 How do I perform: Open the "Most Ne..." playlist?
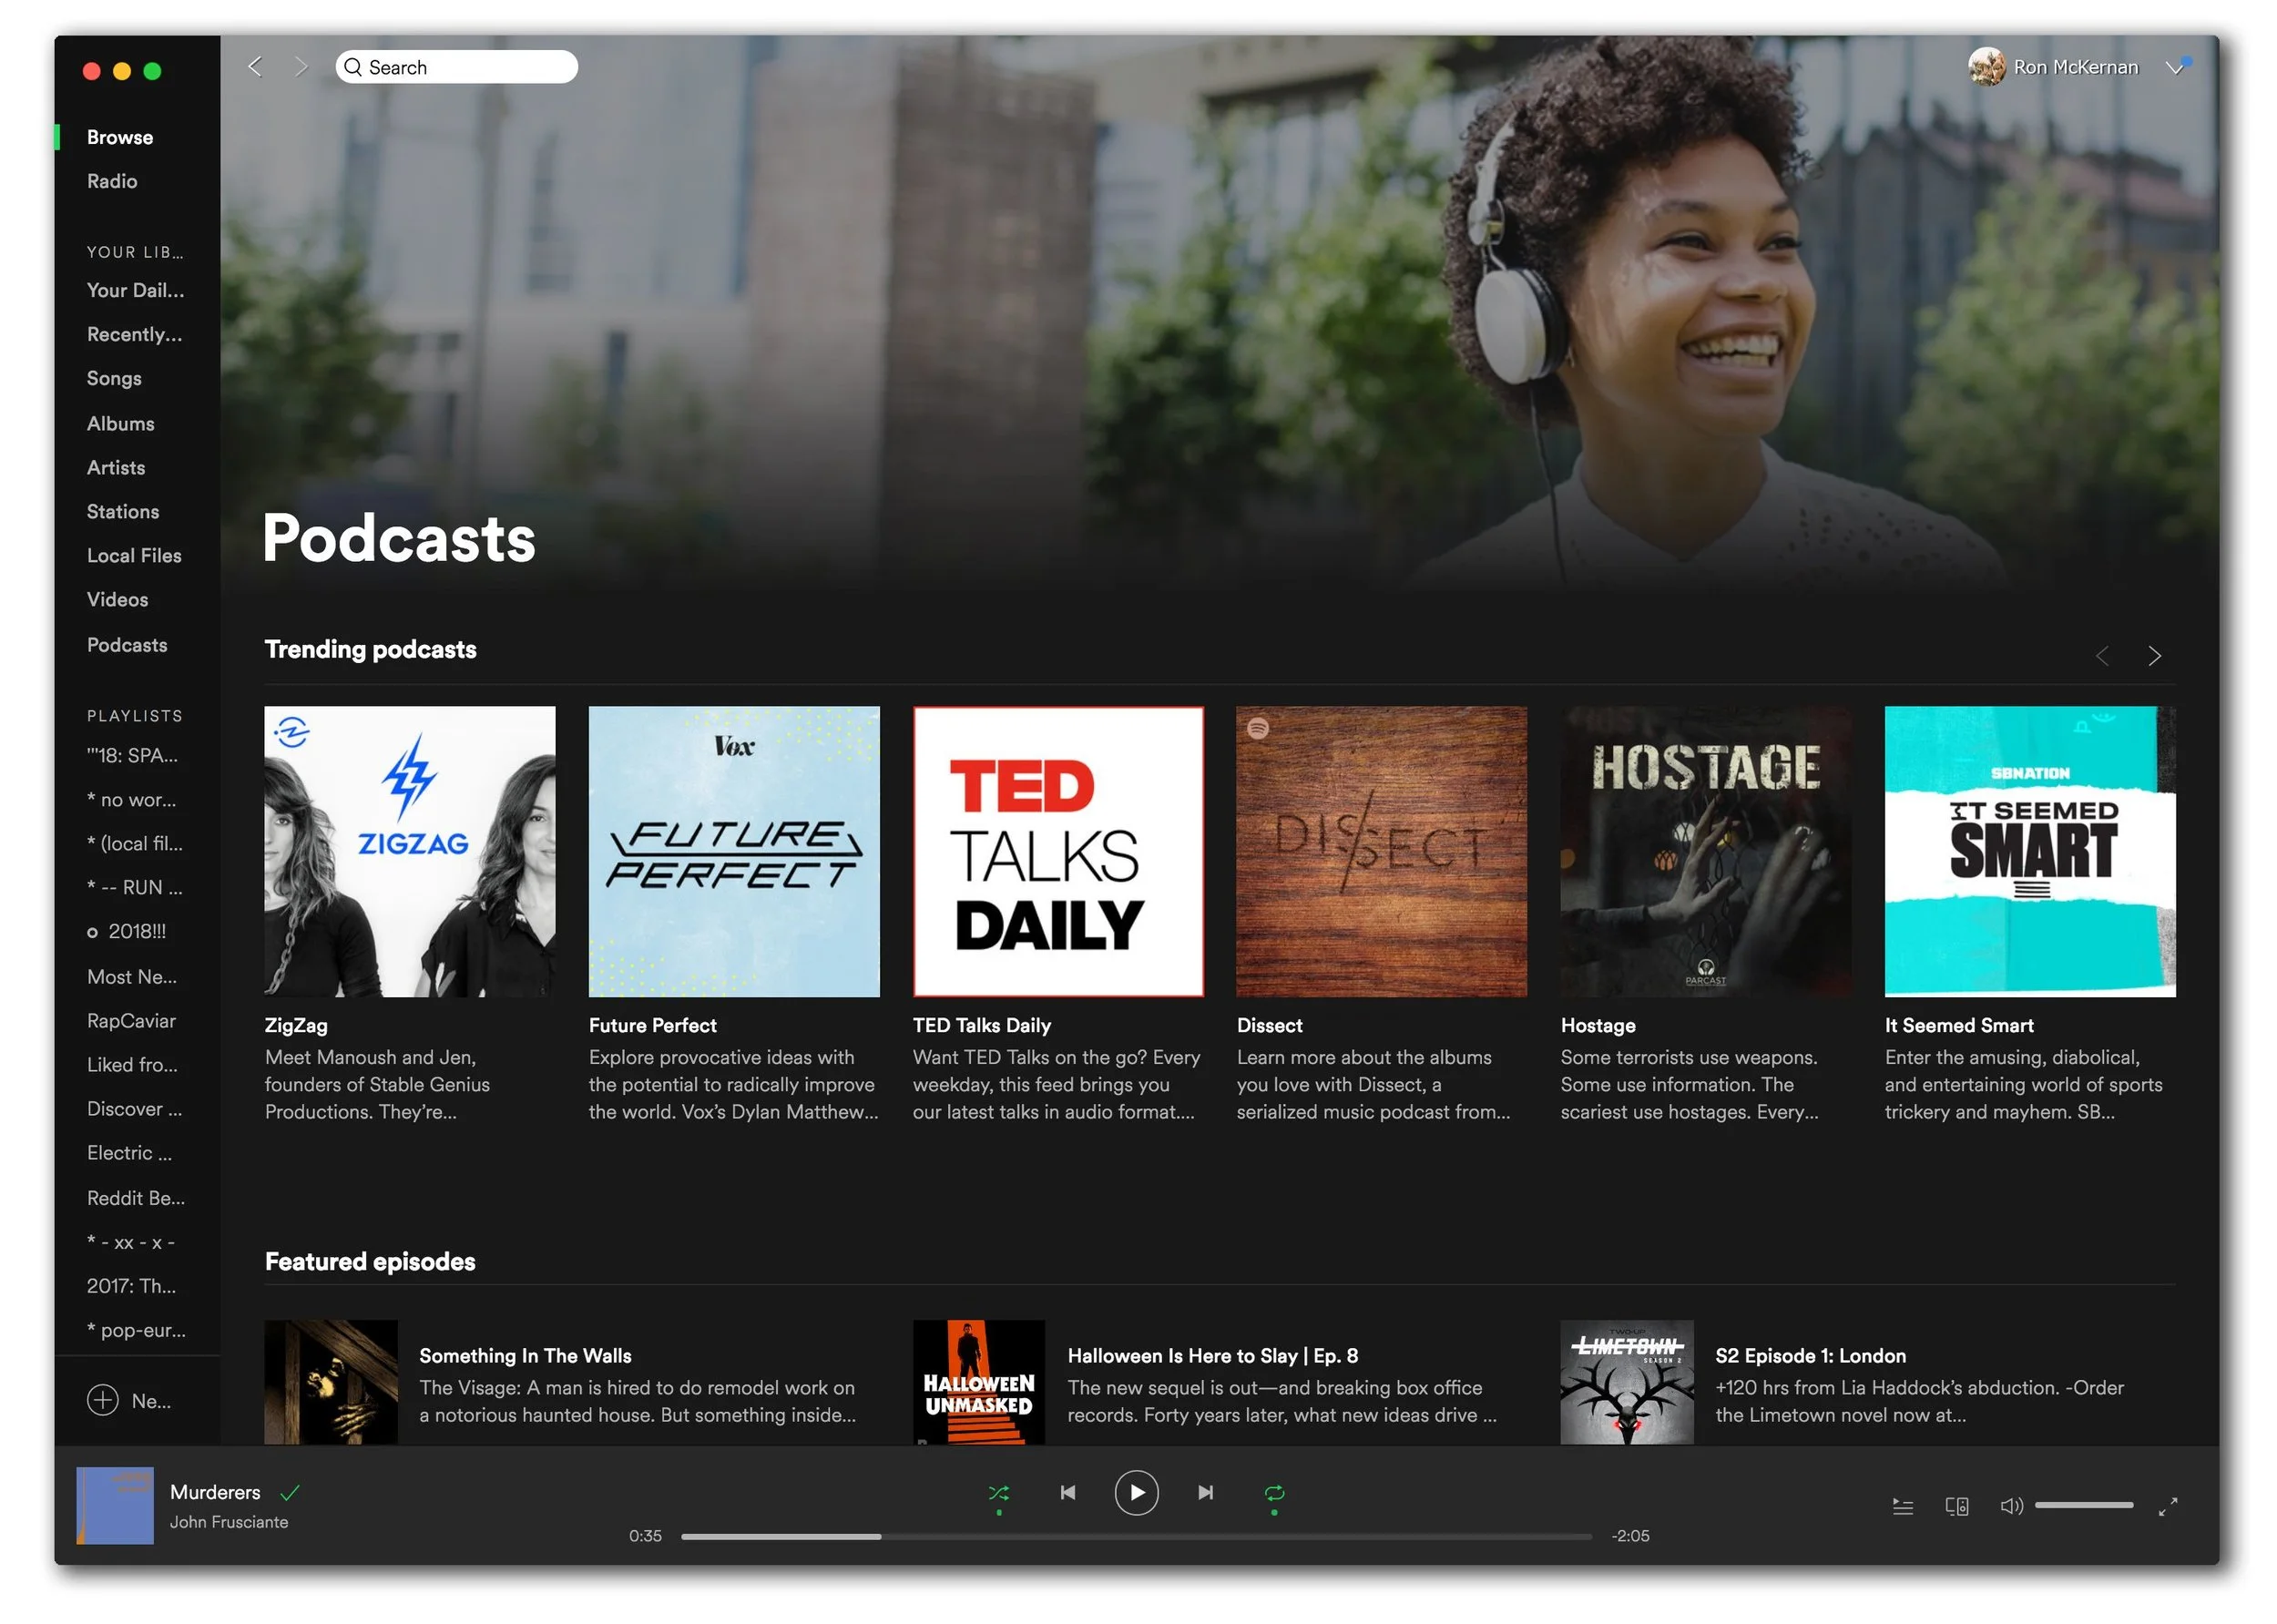tap(132, 978)
